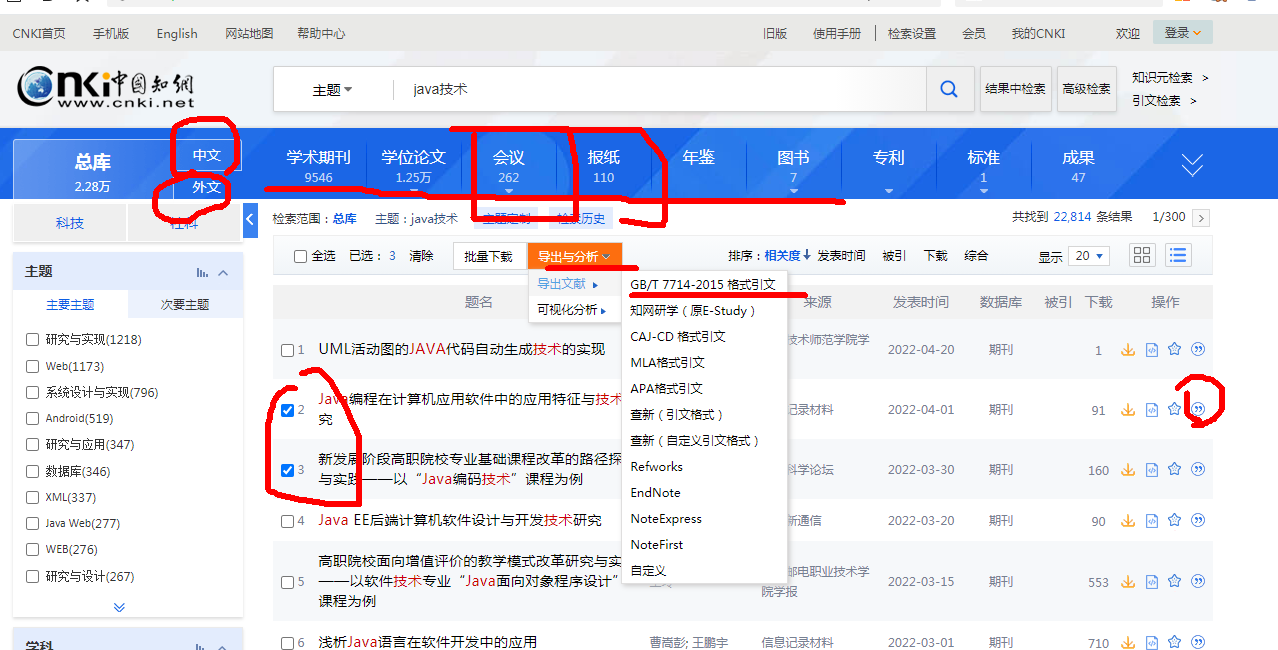Check result 6 浅析Java语言 checkbox

(288, 643)
